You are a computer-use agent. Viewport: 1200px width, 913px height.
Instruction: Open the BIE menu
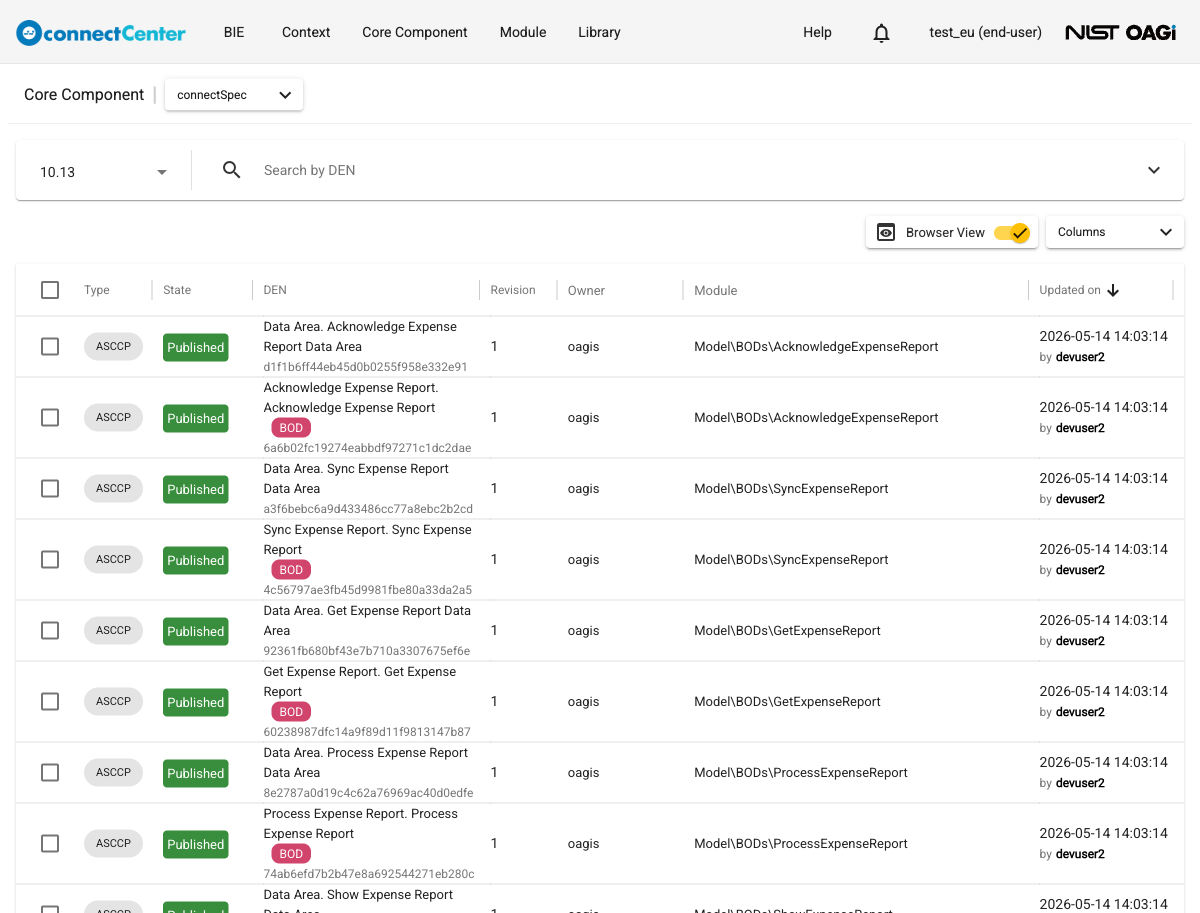click(x=234, y=32)
